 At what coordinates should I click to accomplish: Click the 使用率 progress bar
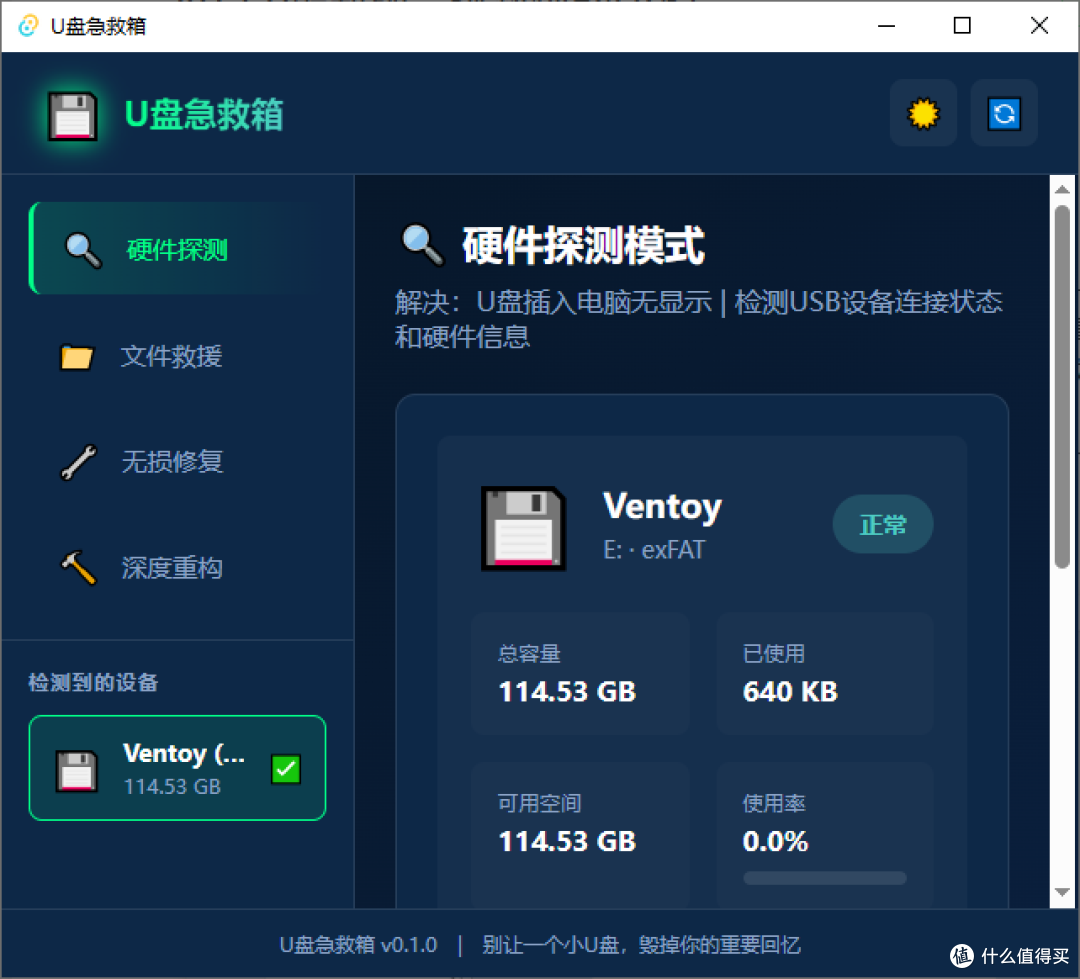(824, 878)
